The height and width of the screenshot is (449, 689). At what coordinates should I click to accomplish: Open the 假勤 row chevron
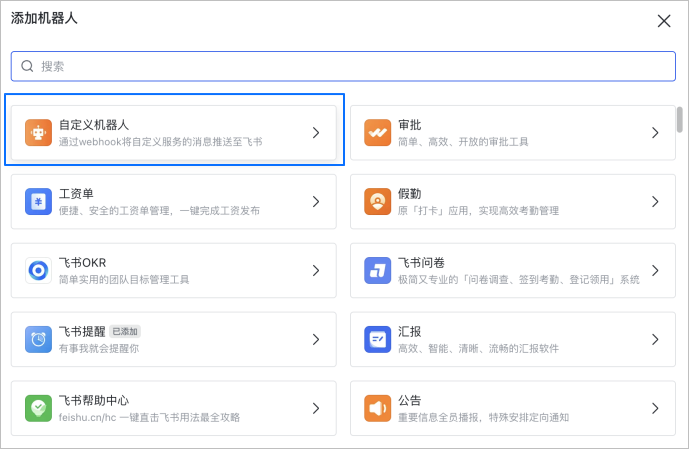pos(655,202)
